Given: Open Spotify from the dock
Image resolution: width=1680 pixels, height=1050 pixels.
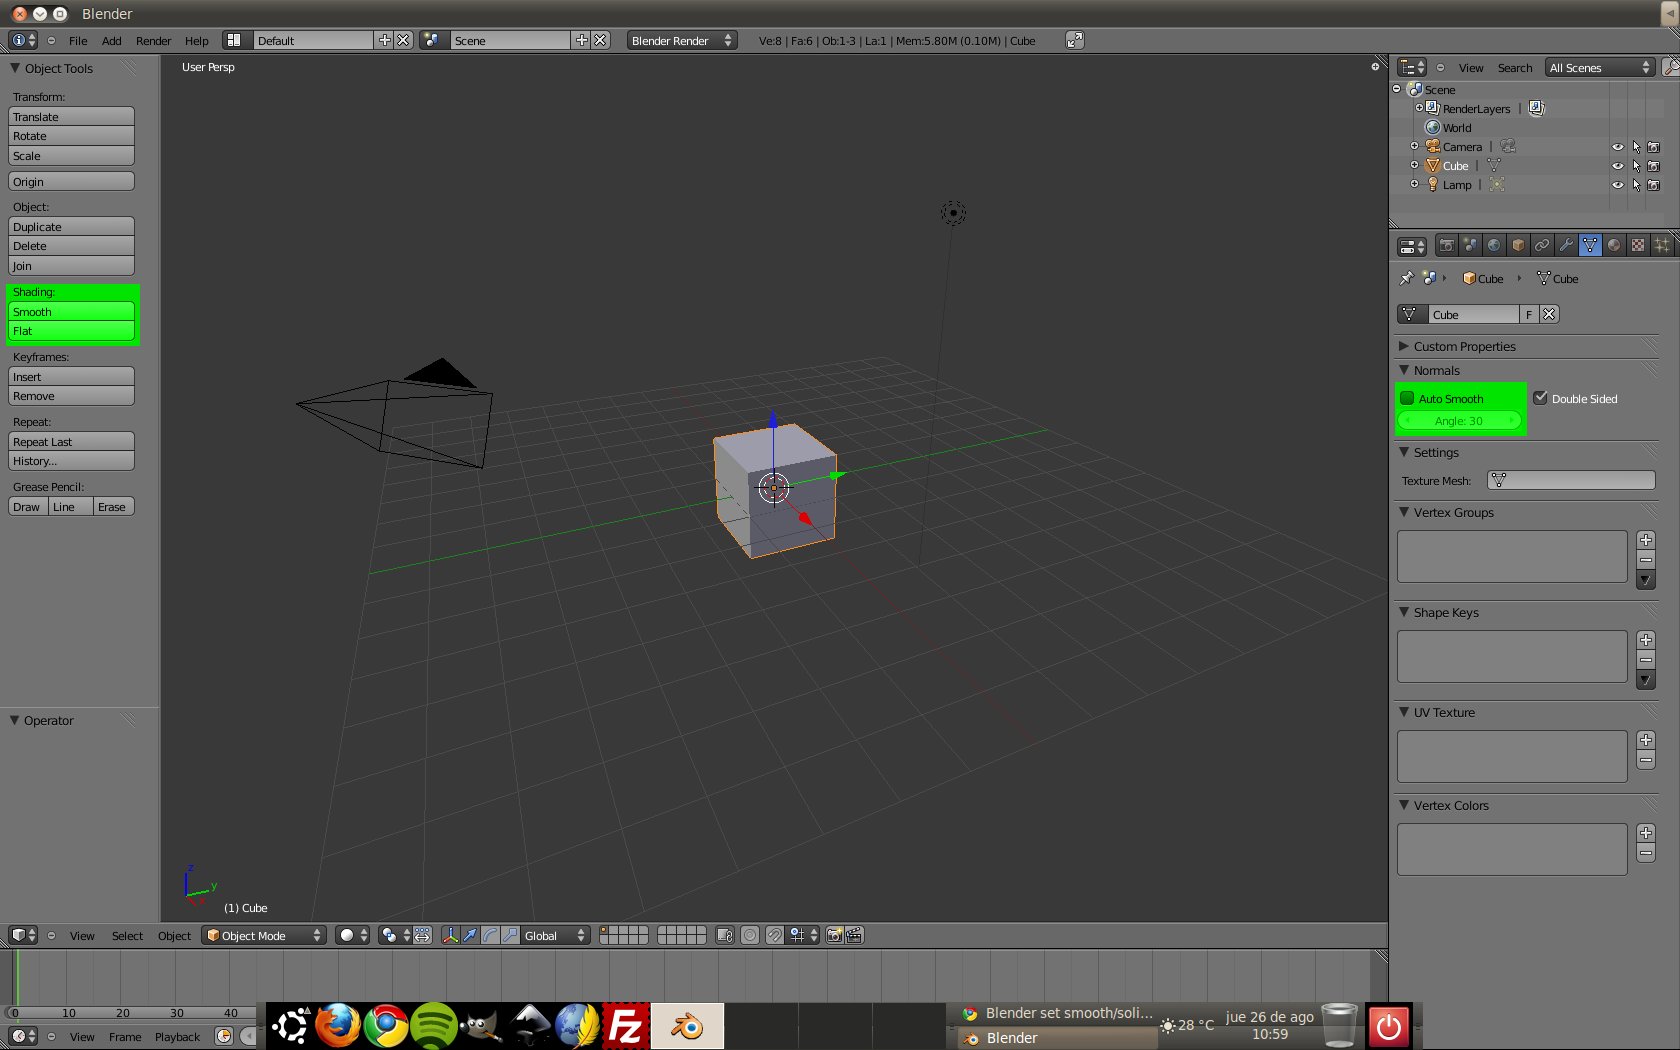Looking at the screenshot, I should click(433, 1026).
